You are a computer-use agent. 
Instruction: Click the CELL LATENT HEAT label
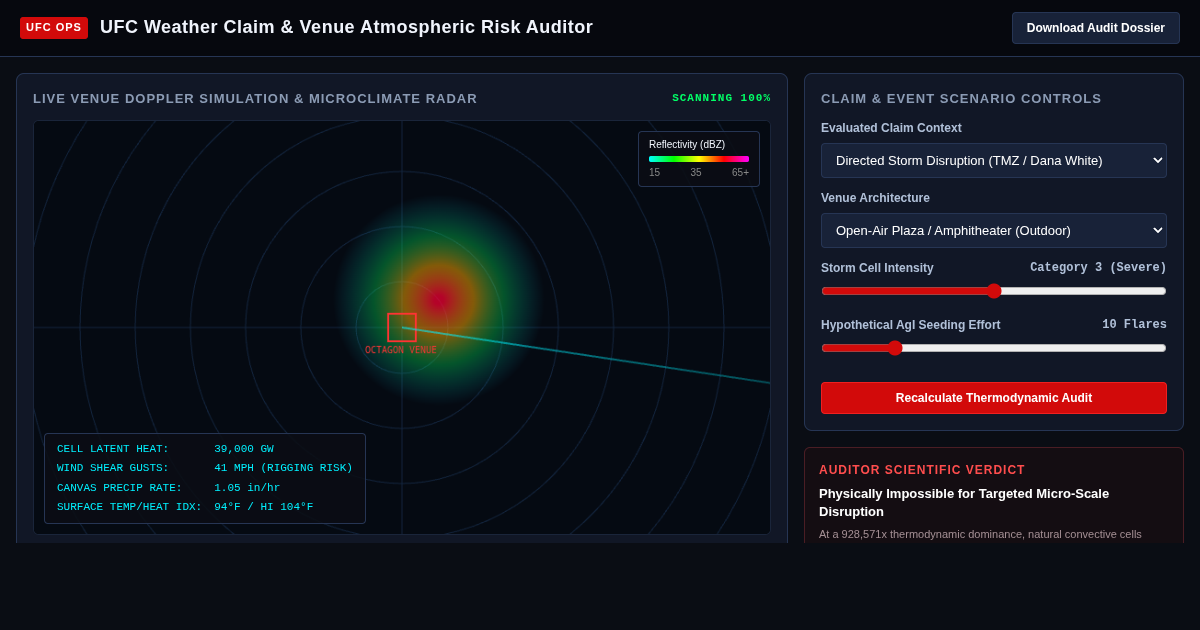click(x=113, y=449)
